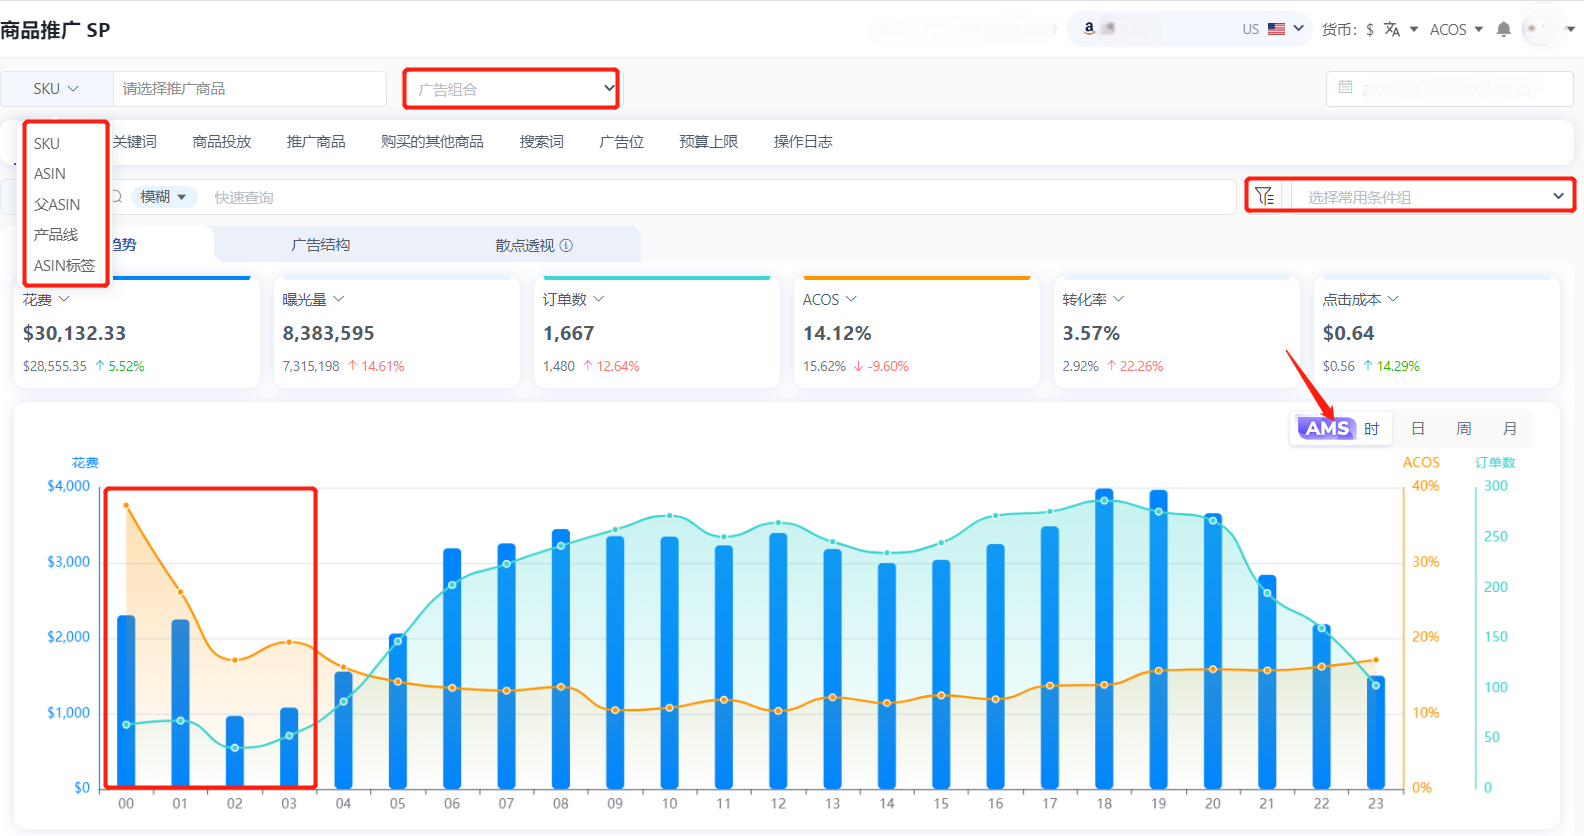1584x836 pixels.
Task: Select ASIN from the dropdown list
Action: point(50,174)
